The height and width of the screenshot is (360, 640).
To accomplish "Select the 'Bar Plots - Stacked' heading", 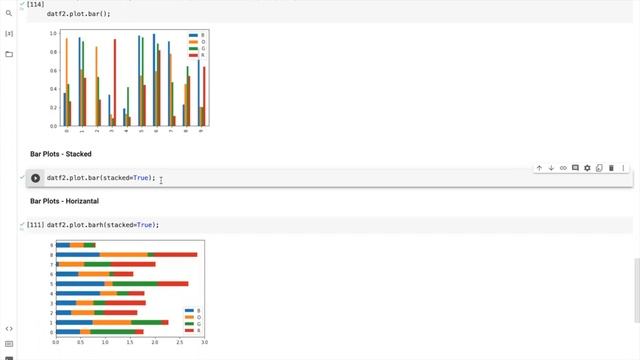I will point(61,154).
